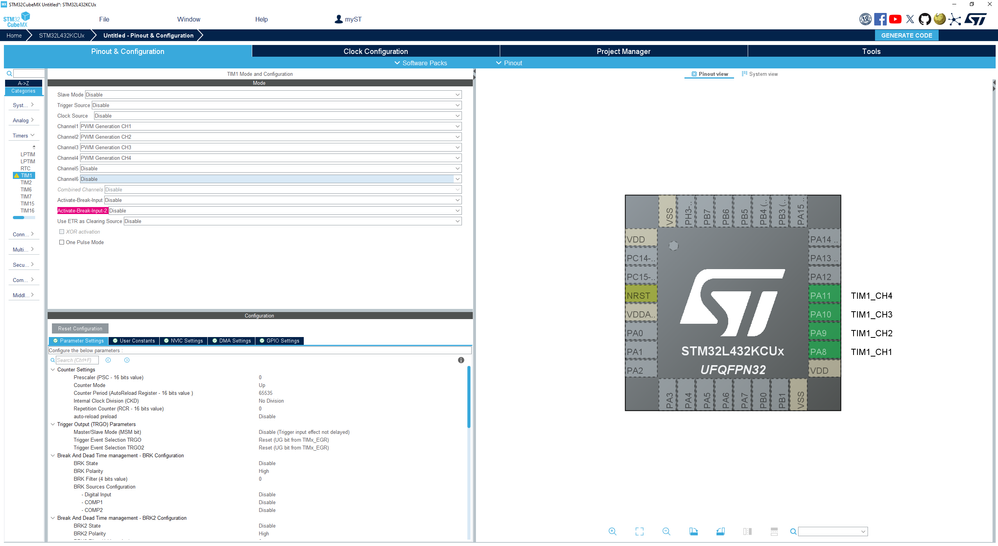998x546 pixels.
Task: Open the Channel5 dropdown
Action: point(271,169)
